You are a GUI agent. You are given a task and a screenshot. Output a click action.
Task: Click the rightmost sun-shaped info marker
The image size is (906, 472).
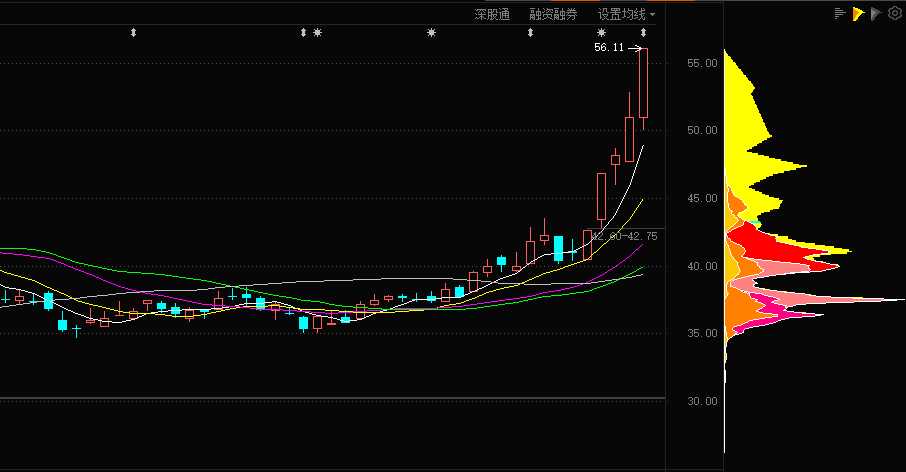601,33
